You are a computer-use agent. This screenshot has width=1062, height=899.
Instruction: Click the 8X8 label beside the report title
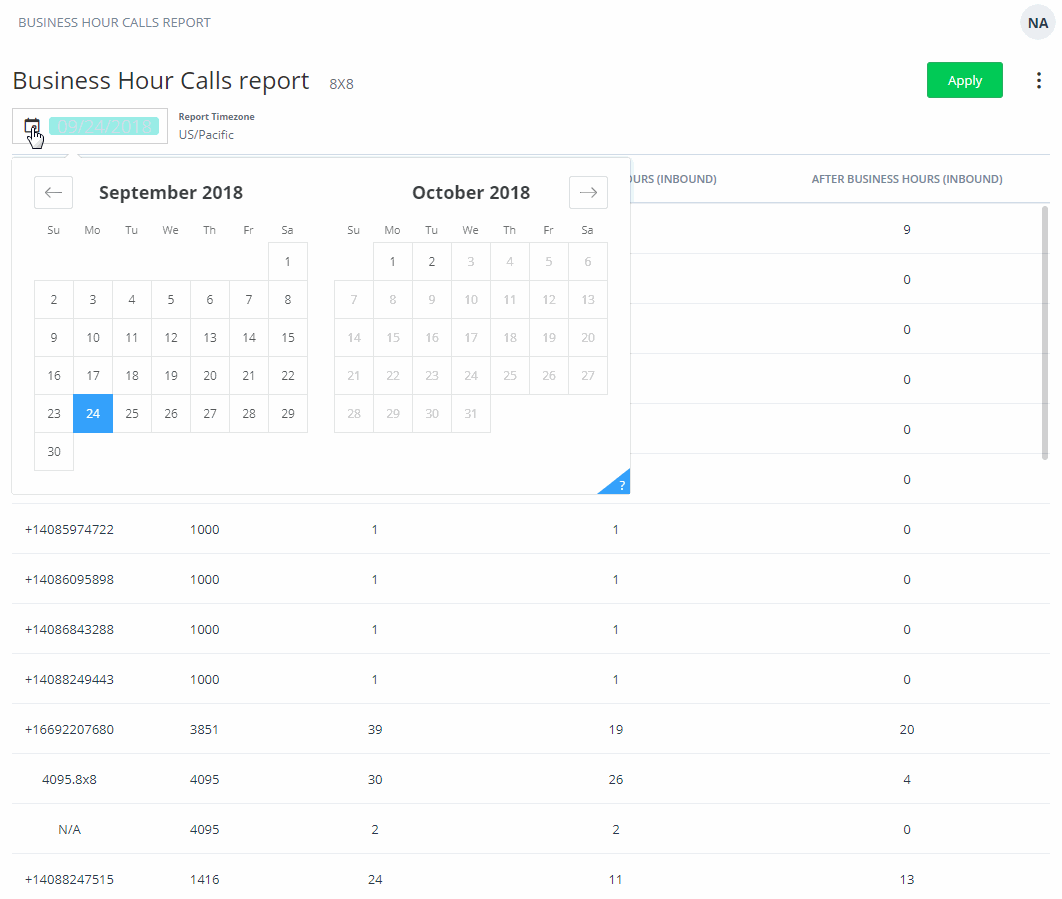coord(340,84)
